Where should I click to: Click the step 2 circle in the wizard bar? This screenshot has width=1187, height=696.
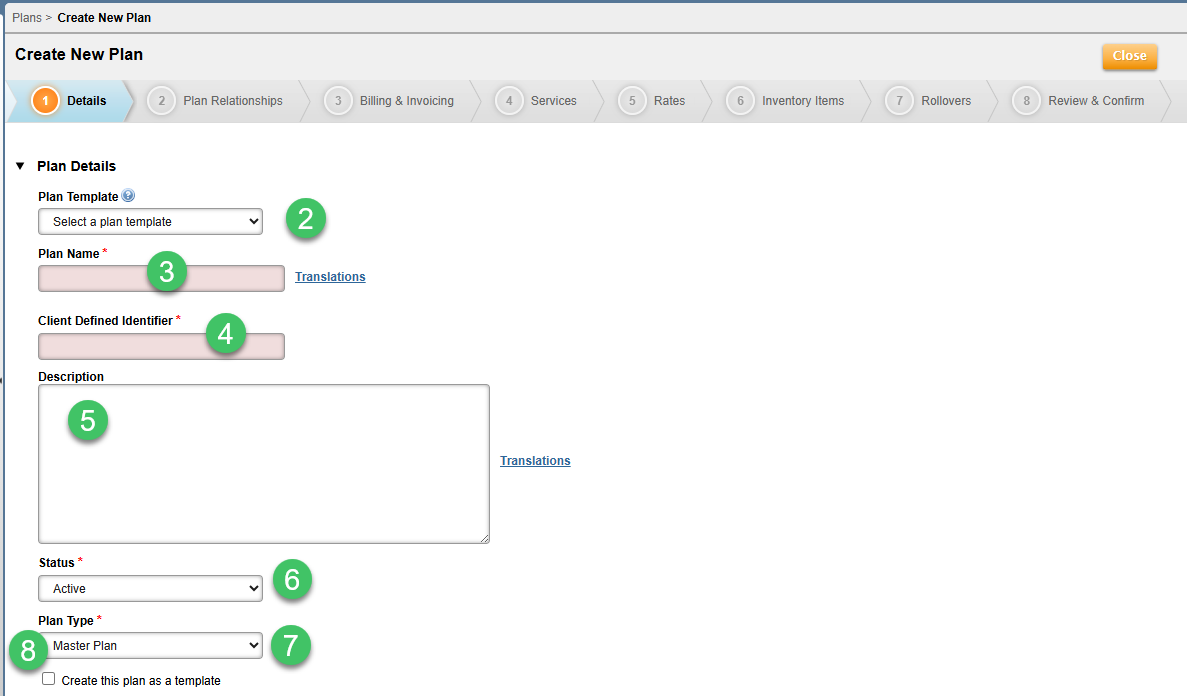(x=161, y=100)
